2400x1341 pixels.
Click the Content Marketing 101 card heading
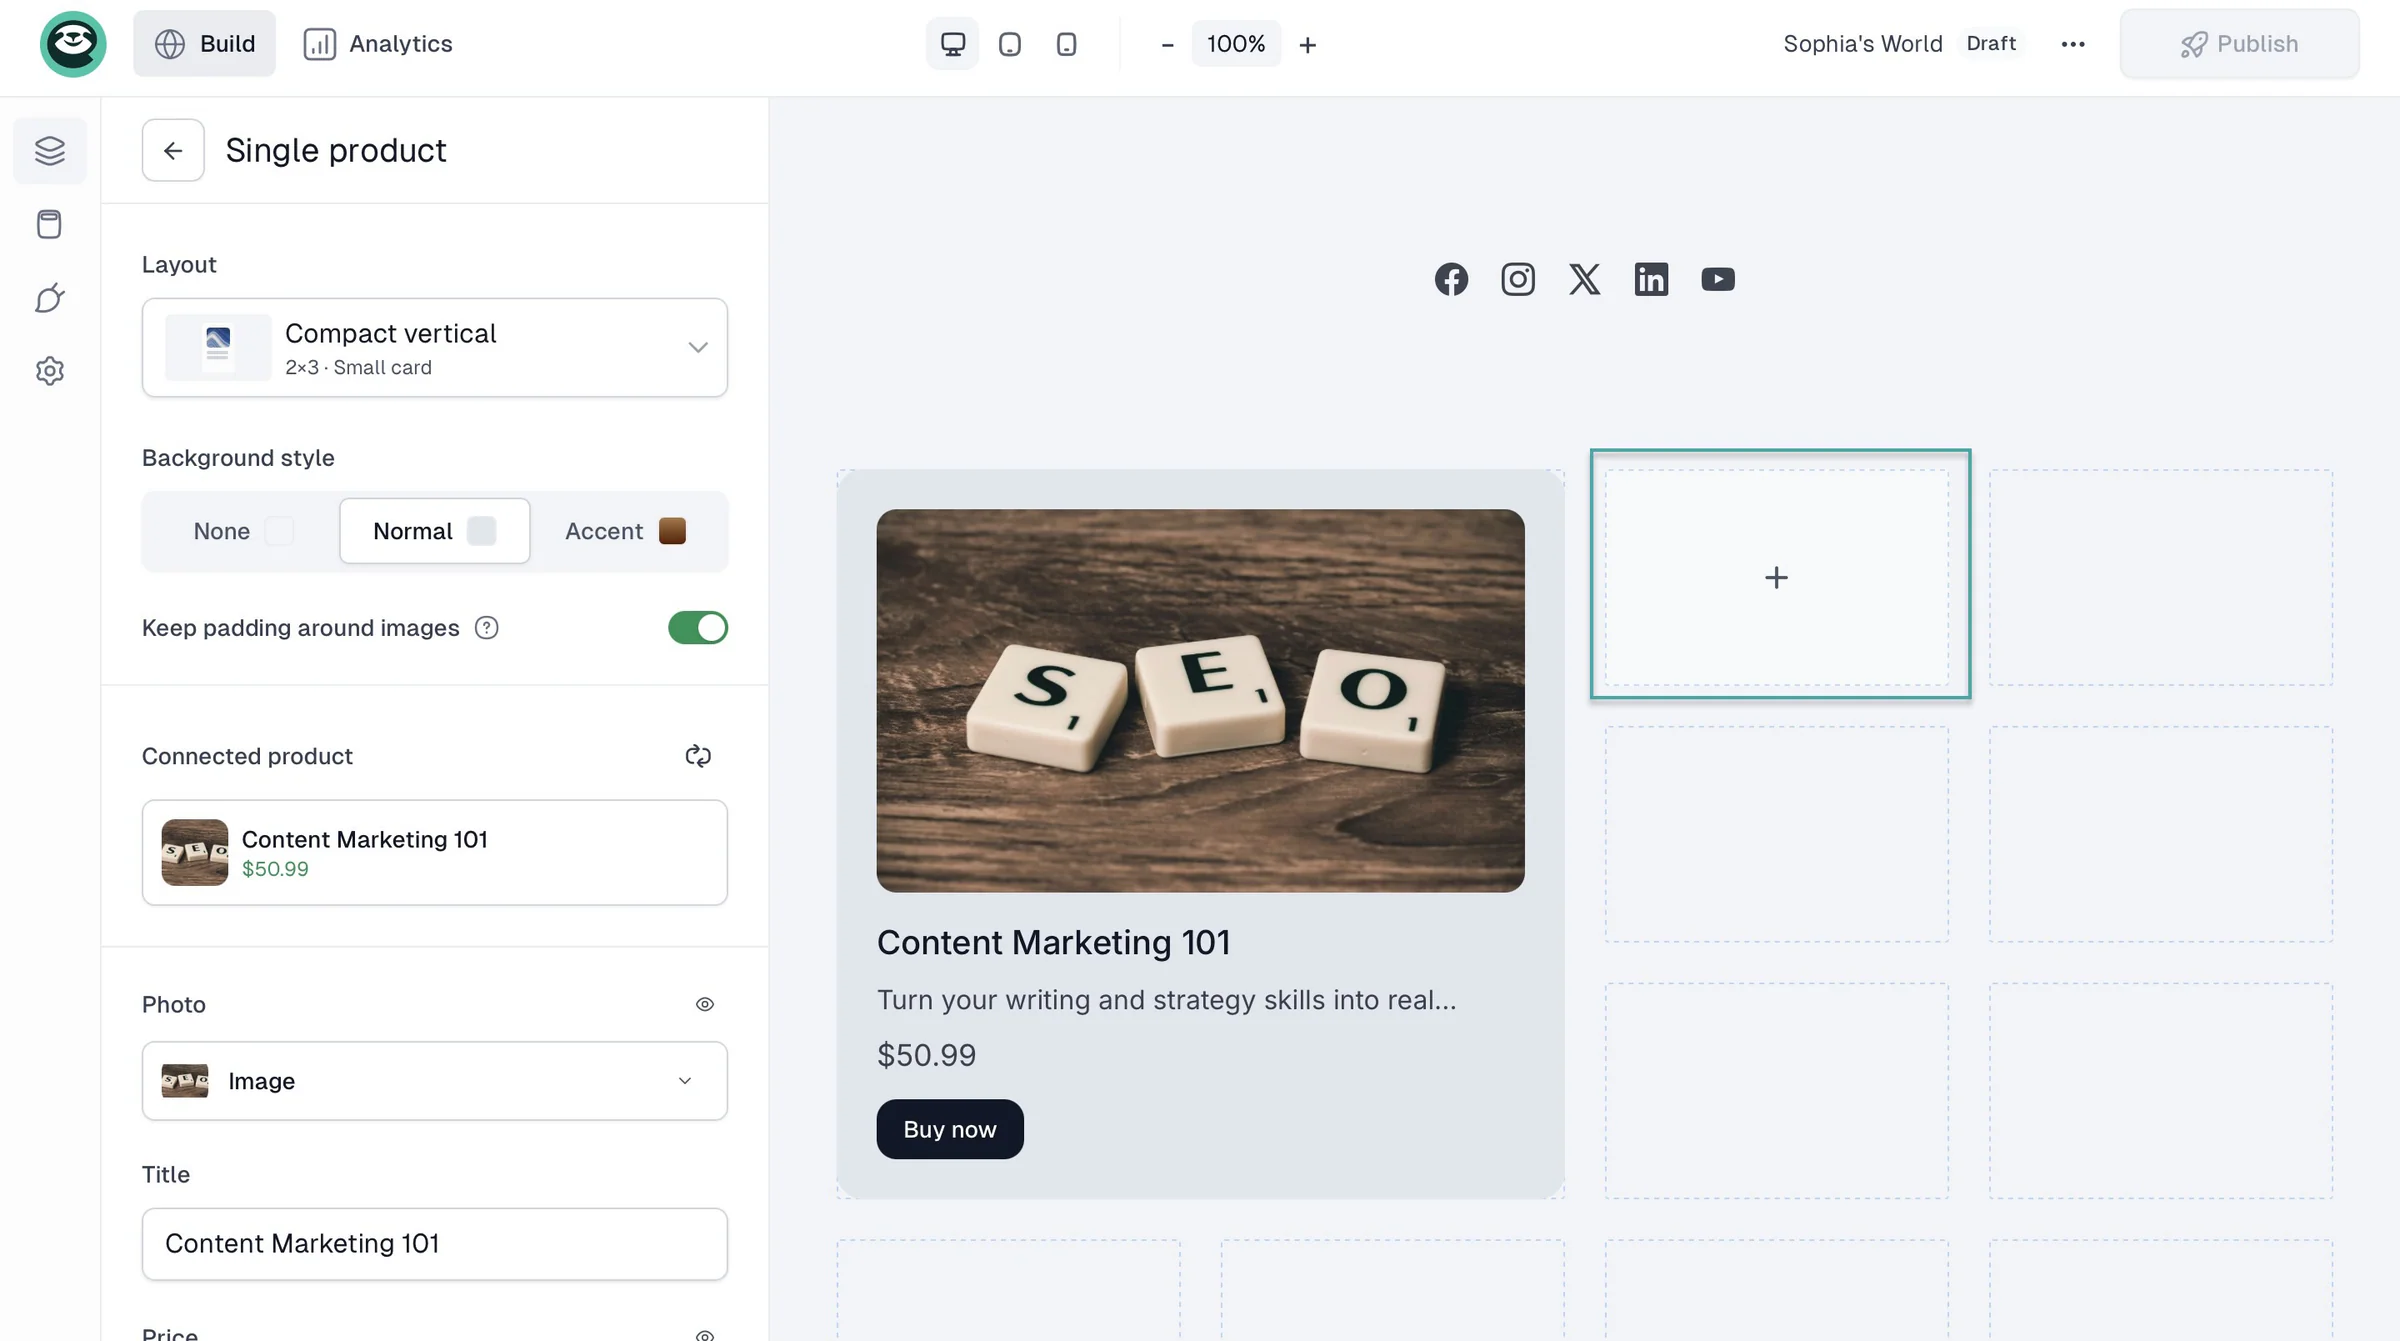(x=1053, y=942)
